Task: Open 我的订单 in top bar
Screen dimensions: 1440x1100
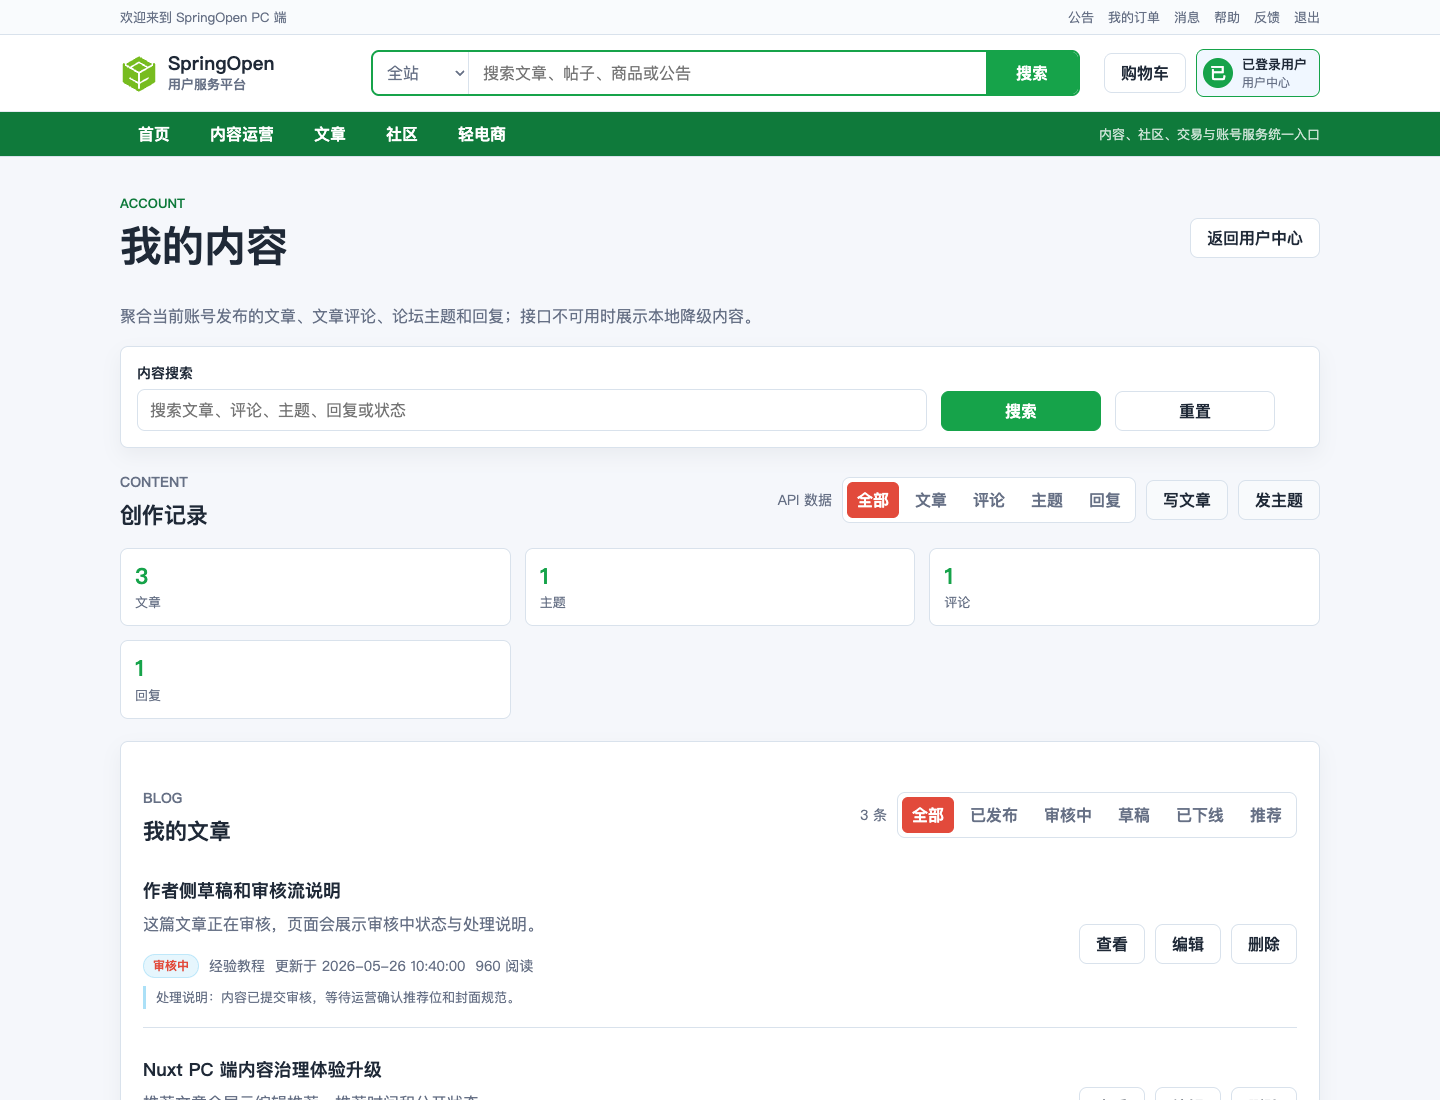Action: pyautogui.click(x=1134, y=17)
